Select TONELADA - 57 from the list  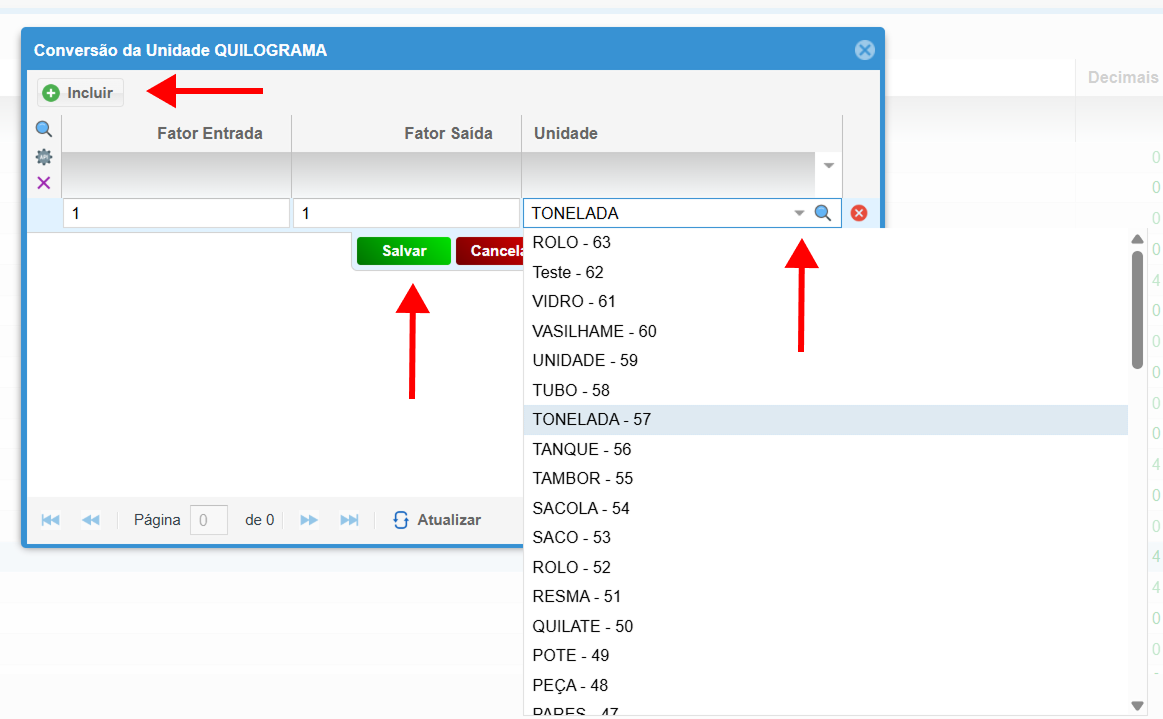(592, 420)
